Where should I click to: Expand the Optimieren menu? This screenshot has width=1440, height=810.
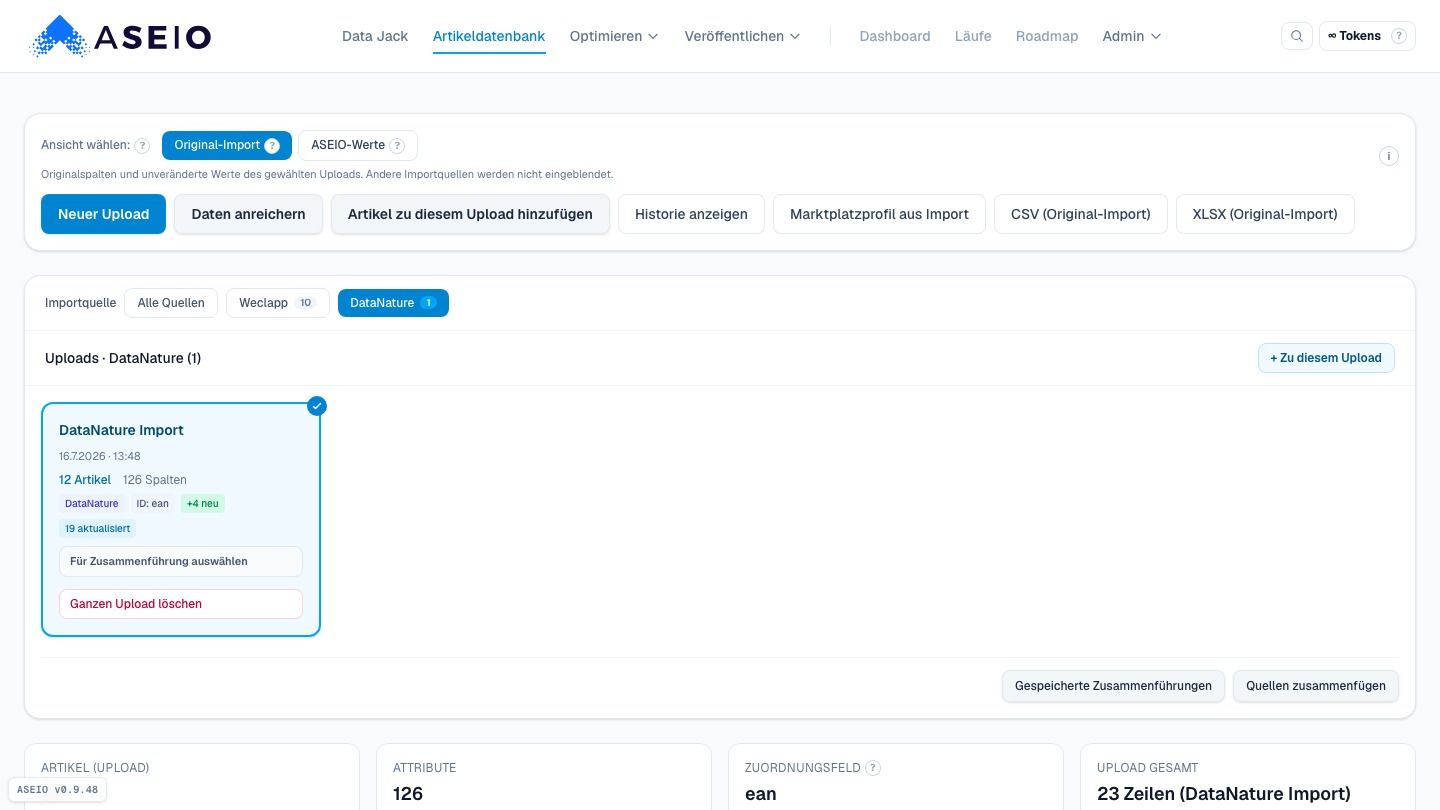pyautogui.click(x=614, y=36)
